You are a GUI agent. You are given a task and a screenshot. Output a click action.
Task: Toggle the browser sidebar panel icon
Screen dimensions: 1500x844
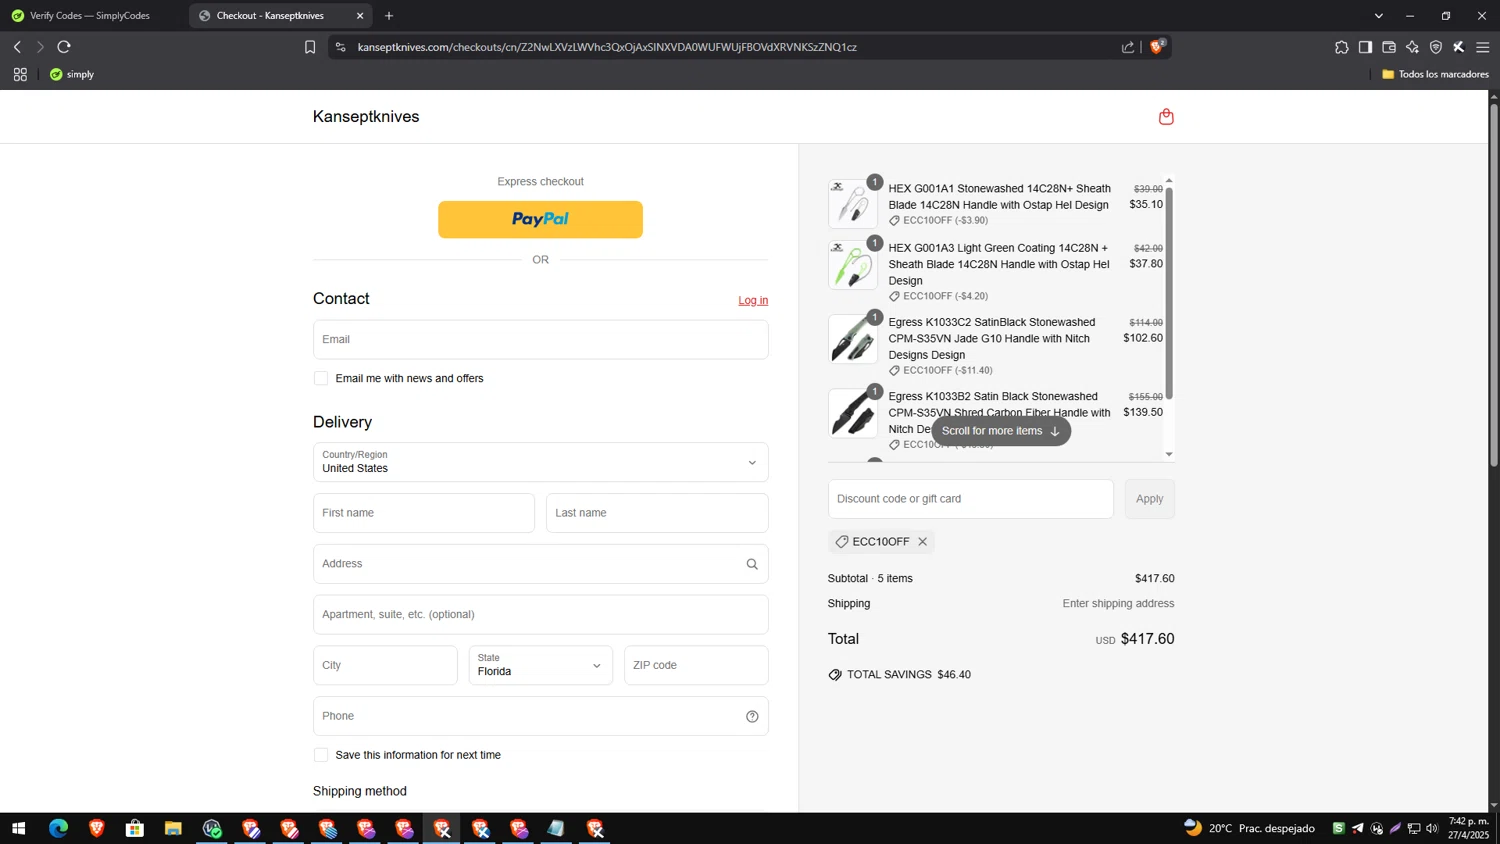coord(1365,47)
